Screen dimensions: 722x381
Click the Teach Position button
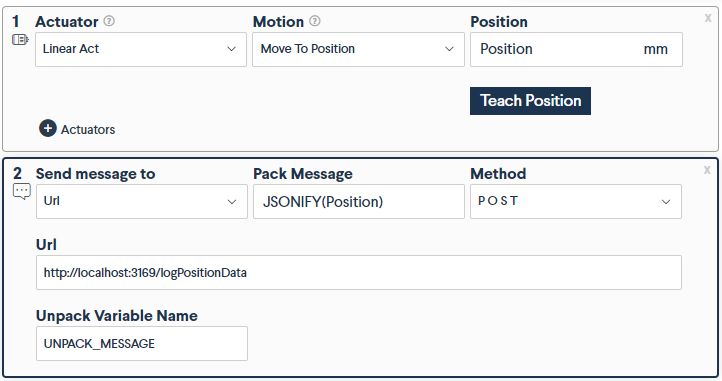530,101
